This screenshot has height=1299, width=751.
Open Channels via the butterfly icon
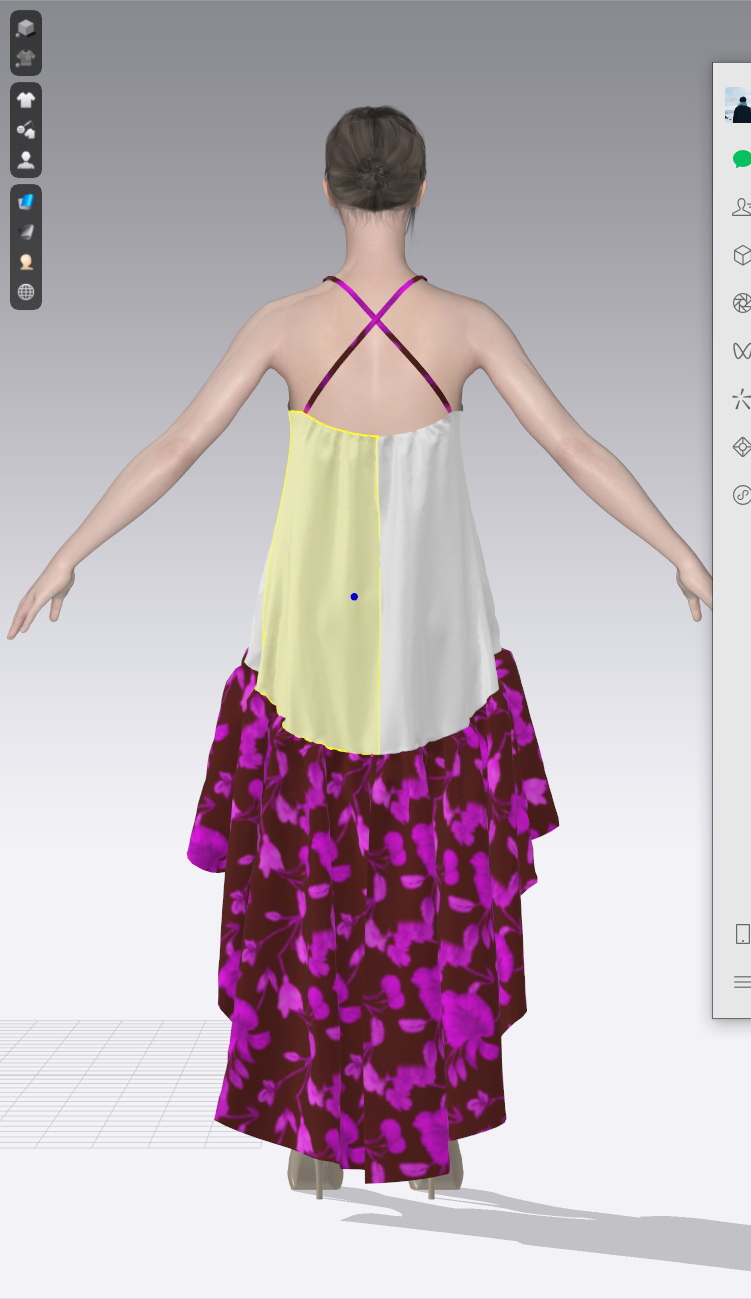pos(741,351)
